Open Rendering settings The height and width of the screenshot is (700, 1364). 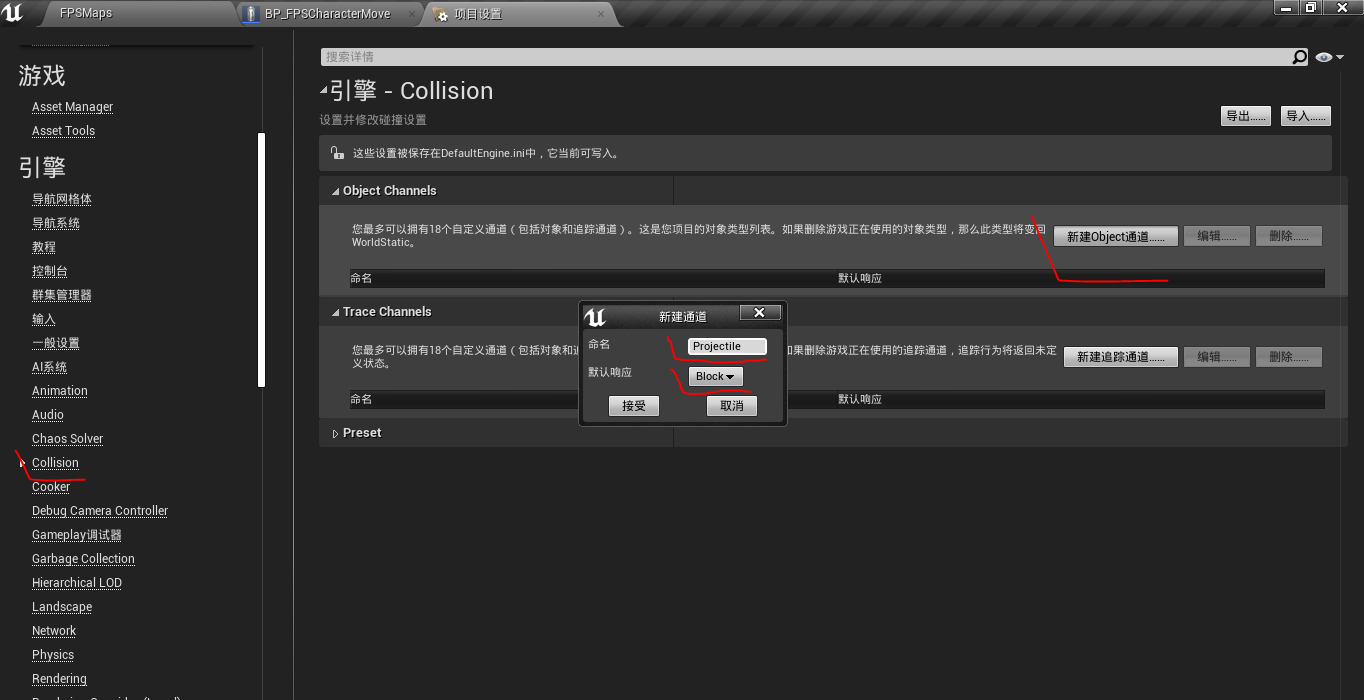59,679
